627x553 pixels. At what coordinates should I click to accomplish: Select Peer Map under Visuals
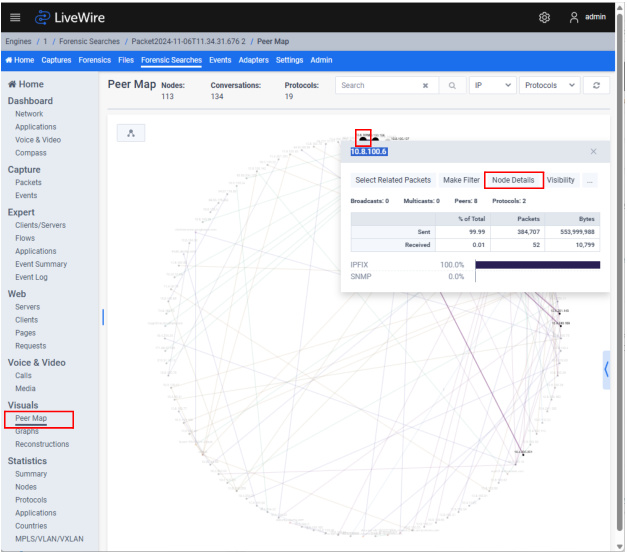31,418
